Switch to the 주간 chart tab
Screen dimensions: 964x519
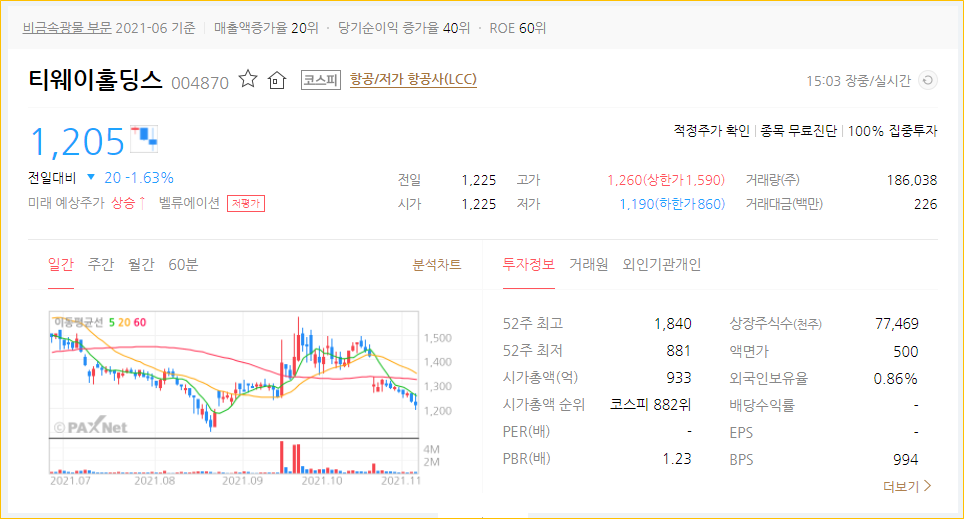tap(101, 265)
